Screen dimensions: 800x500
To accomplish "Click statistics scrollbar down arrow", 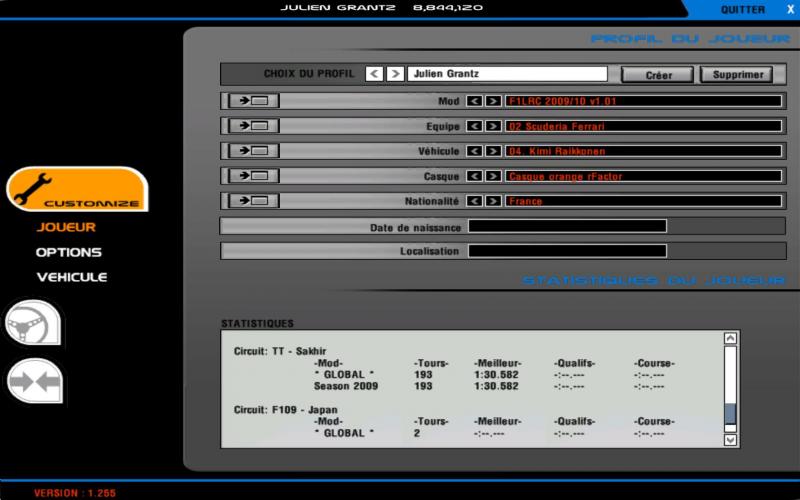I will [730, 439].
